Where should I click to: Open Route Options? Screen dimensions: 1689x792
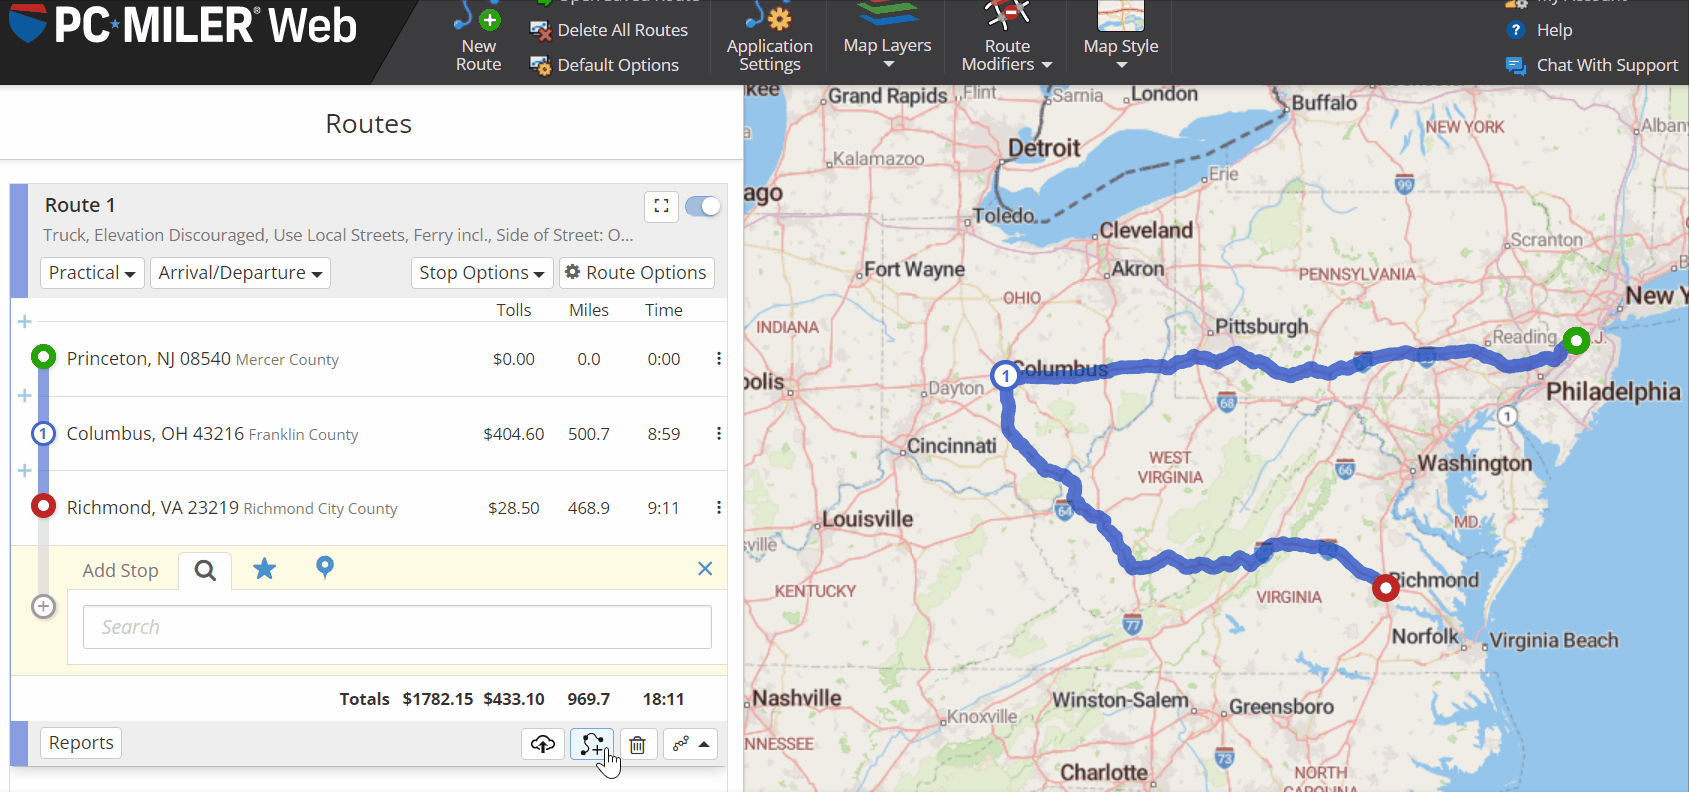tap(636, 273)
